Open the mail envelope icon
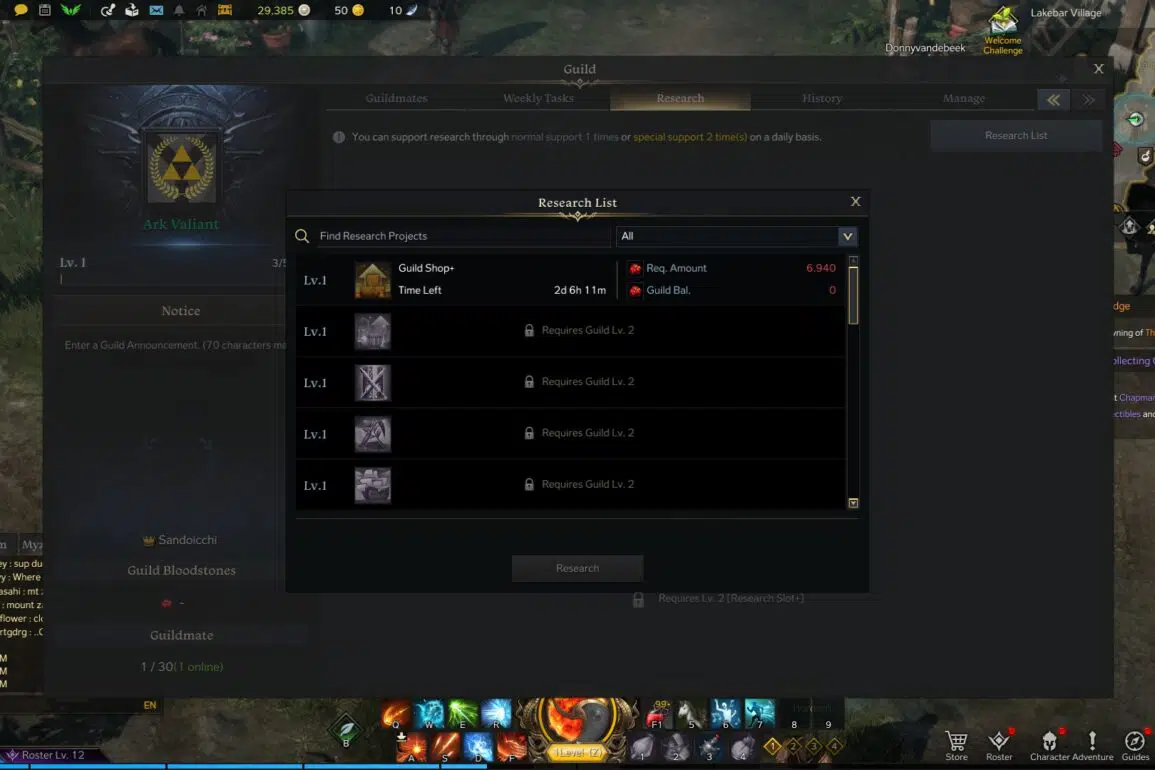The height and width of the screenshot is (770, 1155). point(156,10)
